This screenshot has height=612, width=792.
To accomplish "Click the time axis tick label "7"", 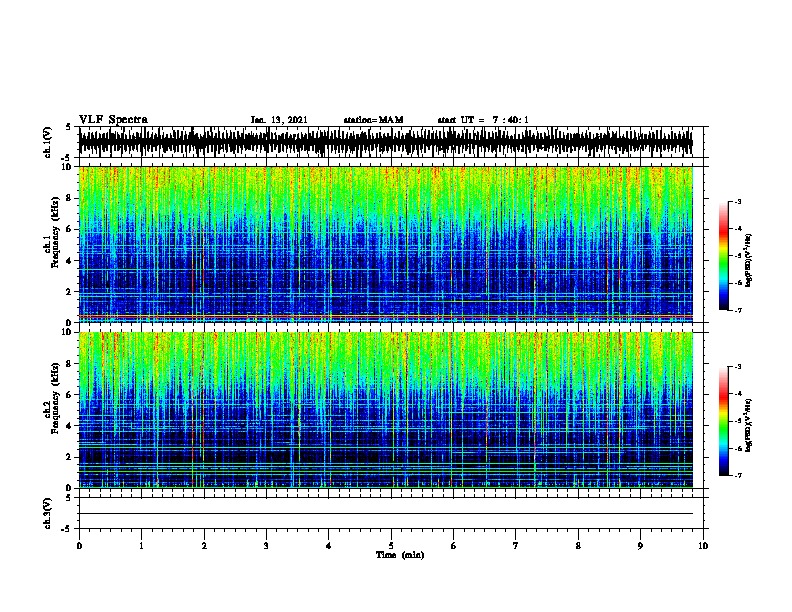I will 516,546.
